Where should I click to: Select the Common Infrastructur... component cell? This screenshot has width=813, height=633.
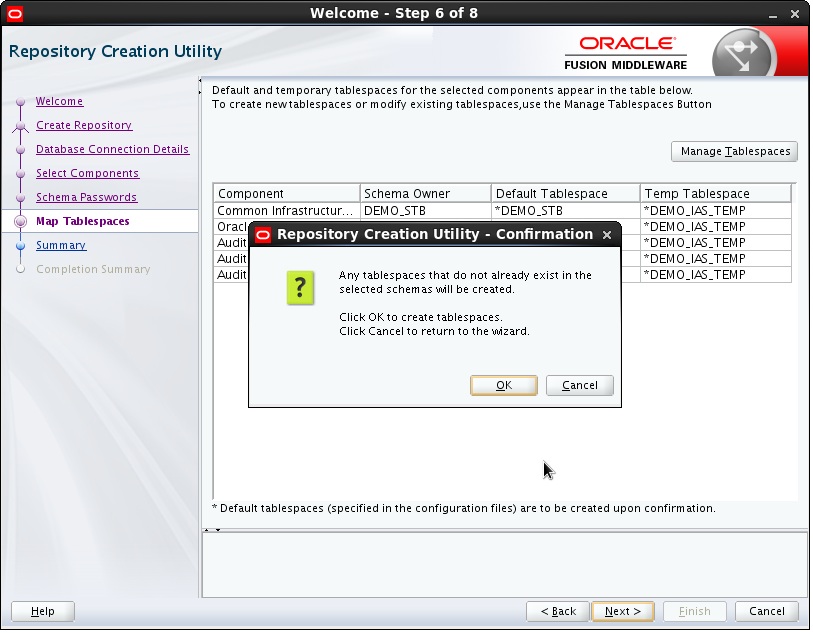click(x=288, y=212)
